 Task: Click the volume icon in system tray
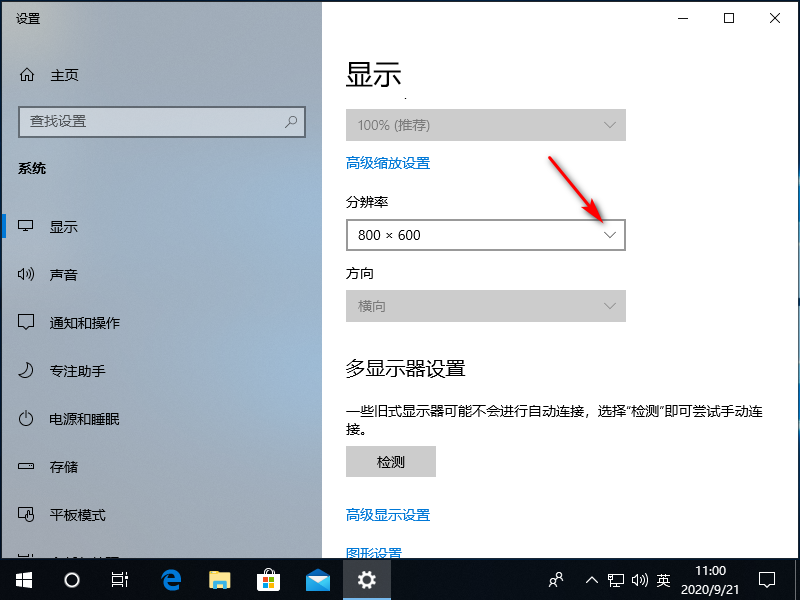[x=640, y=579]
